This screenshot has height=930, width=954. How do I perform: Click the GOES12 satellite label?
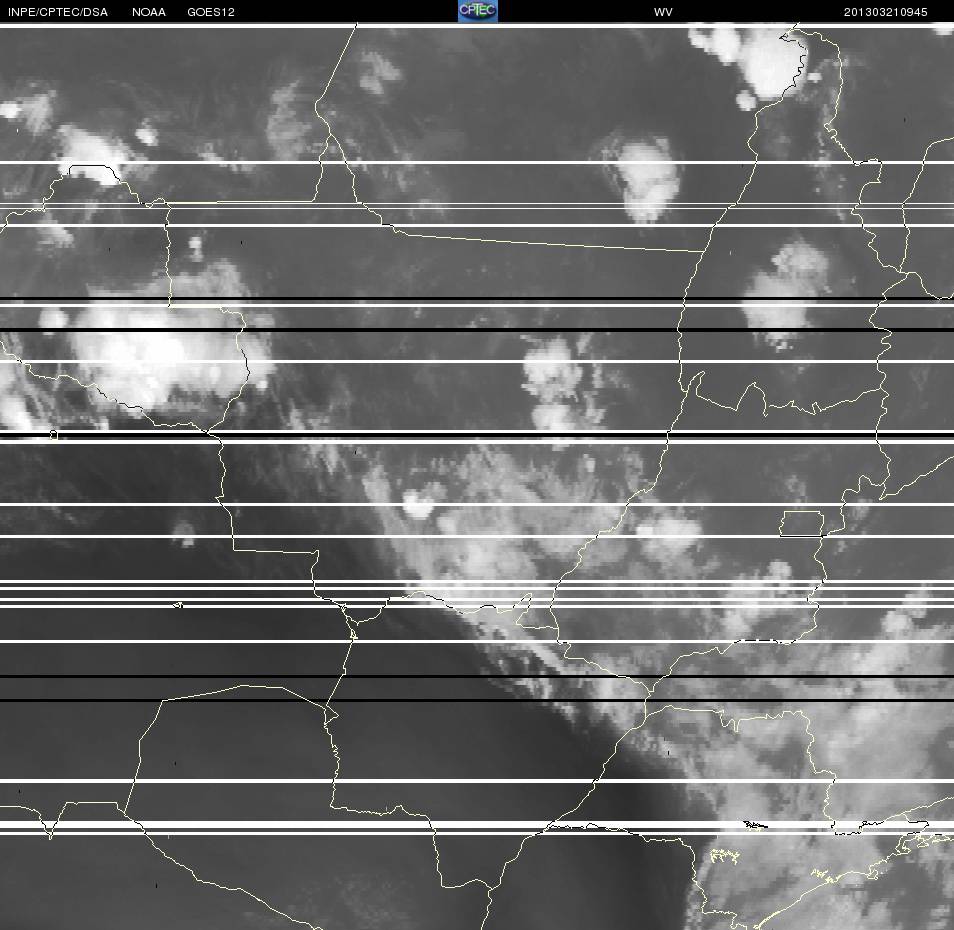pyautogui.click(x=211, y=12)
